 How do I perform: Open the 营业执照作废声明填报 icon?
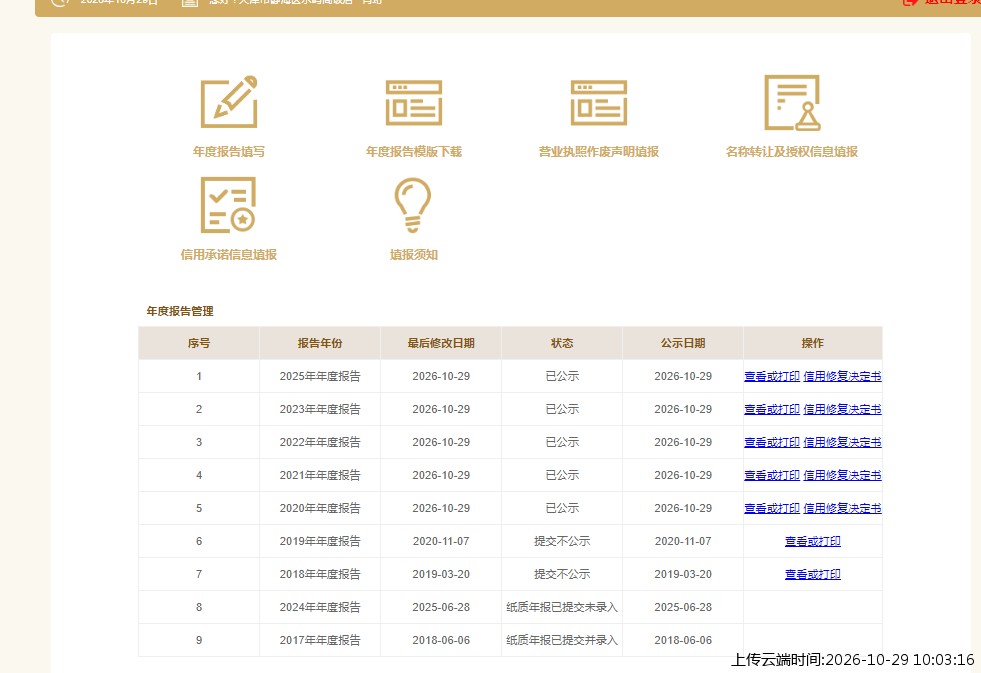tap(599, 103)
